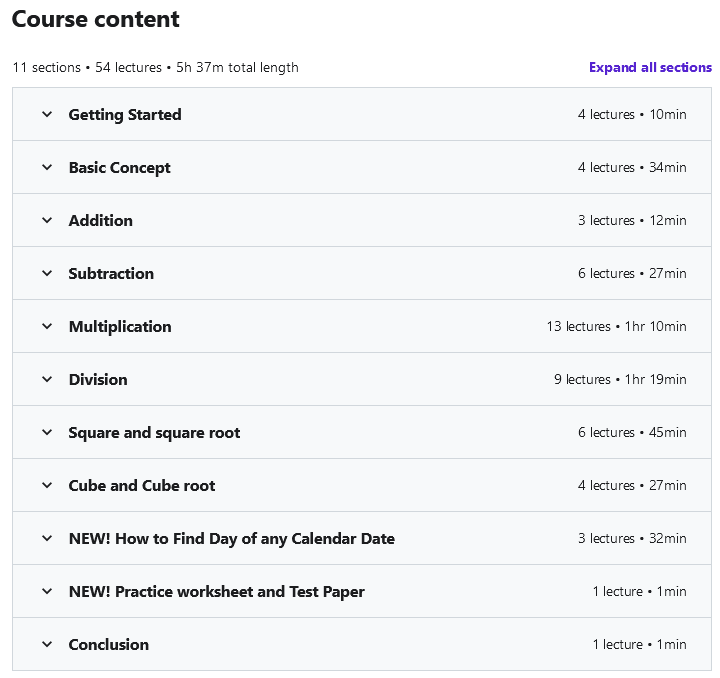The width and height of the screenshot is (720, 678).
Task: Select NEW! Practice worksheet and Test Paper
Action: pos(216,592)
